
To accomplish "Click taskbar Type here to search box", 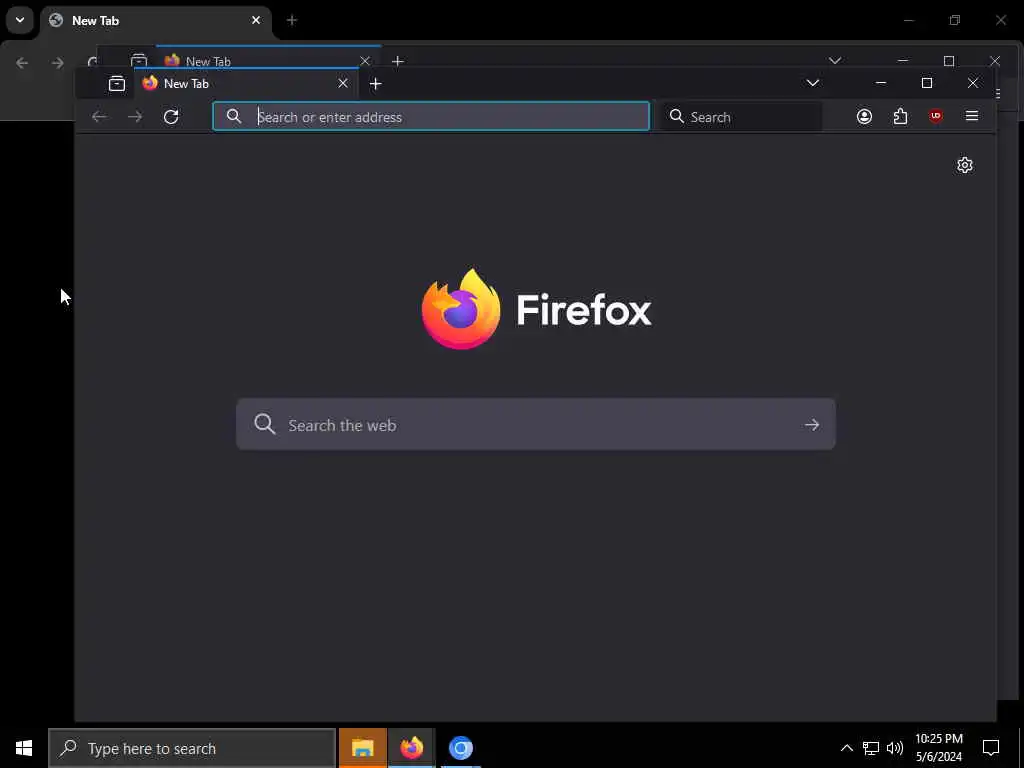I will [x=192, y=748].
